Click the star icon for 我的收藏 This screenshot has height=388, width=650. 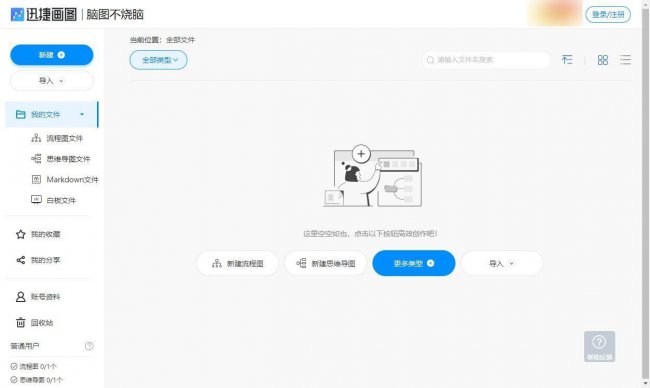coord(20,234)
